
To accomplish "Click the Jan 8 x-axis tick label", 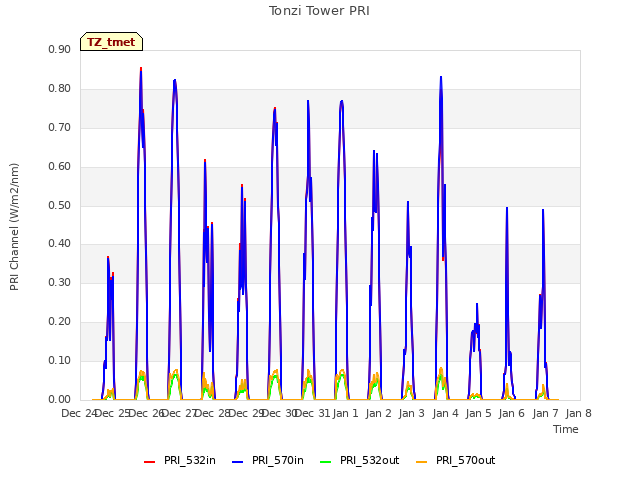I will pos(579,413).
